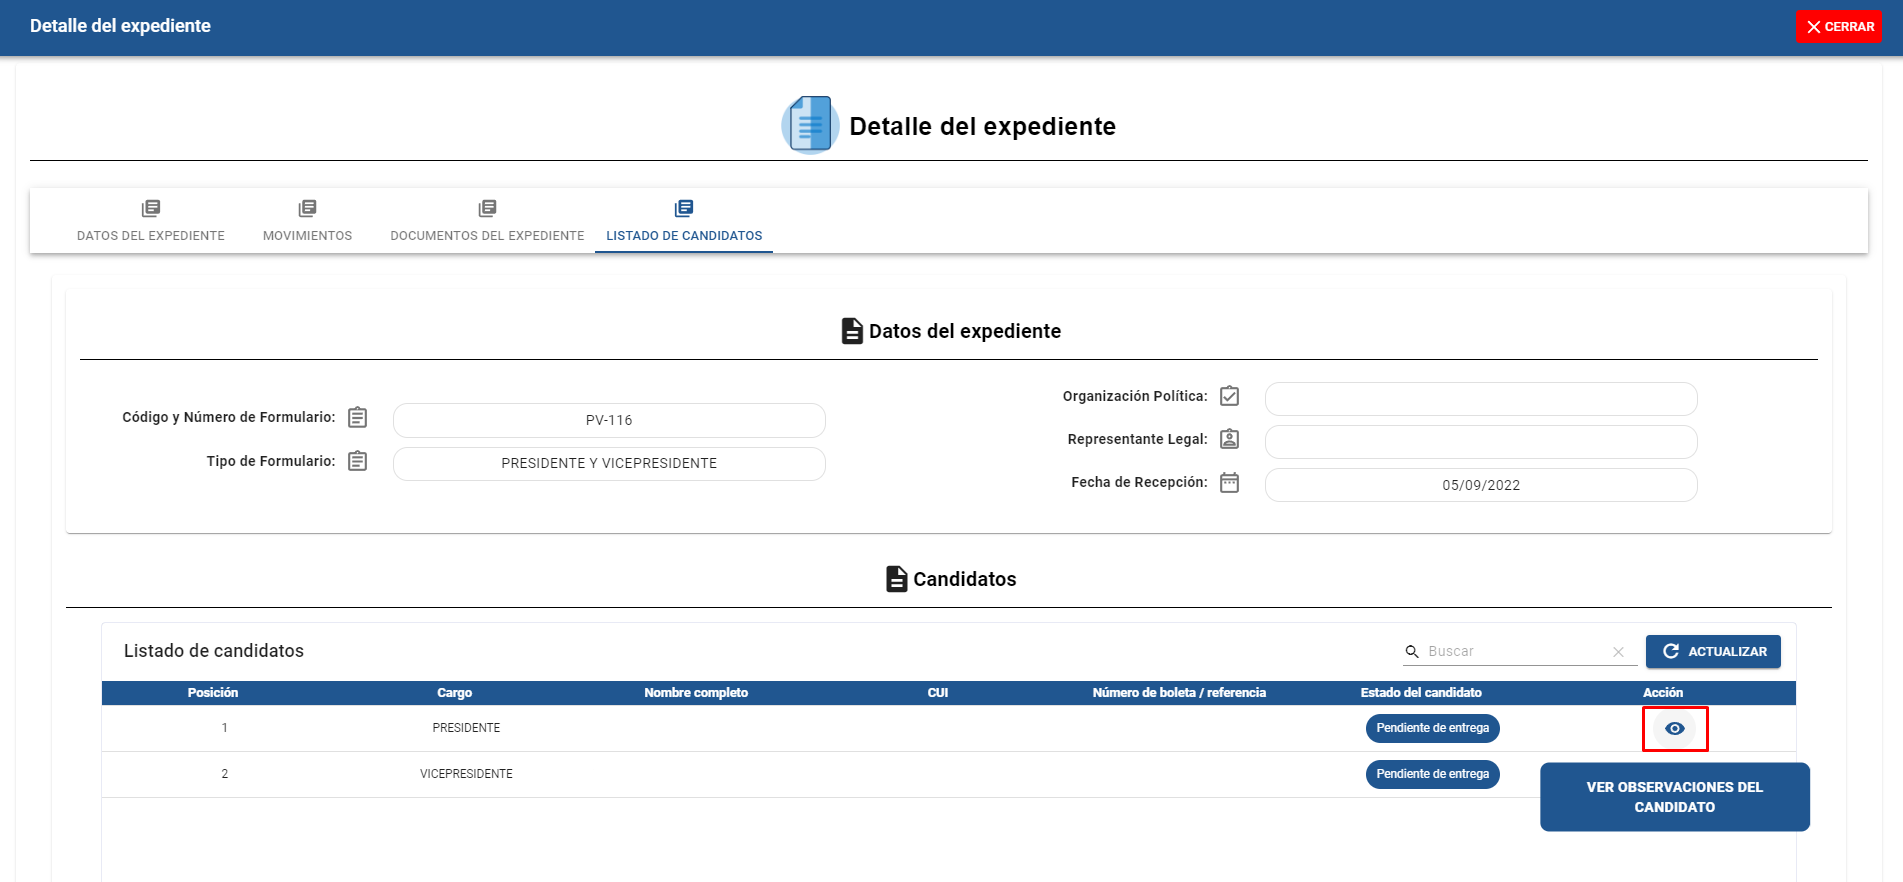Clear the search field with the X icon
Screen dimensions: 1903x882
pos(1618,651)
